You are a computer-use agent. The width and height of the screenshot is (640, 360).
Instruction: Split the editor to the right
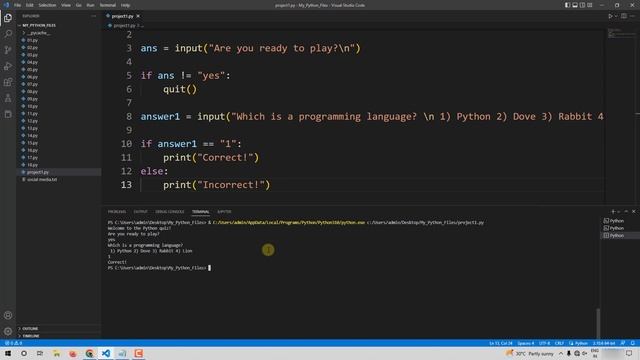[624, 16]
